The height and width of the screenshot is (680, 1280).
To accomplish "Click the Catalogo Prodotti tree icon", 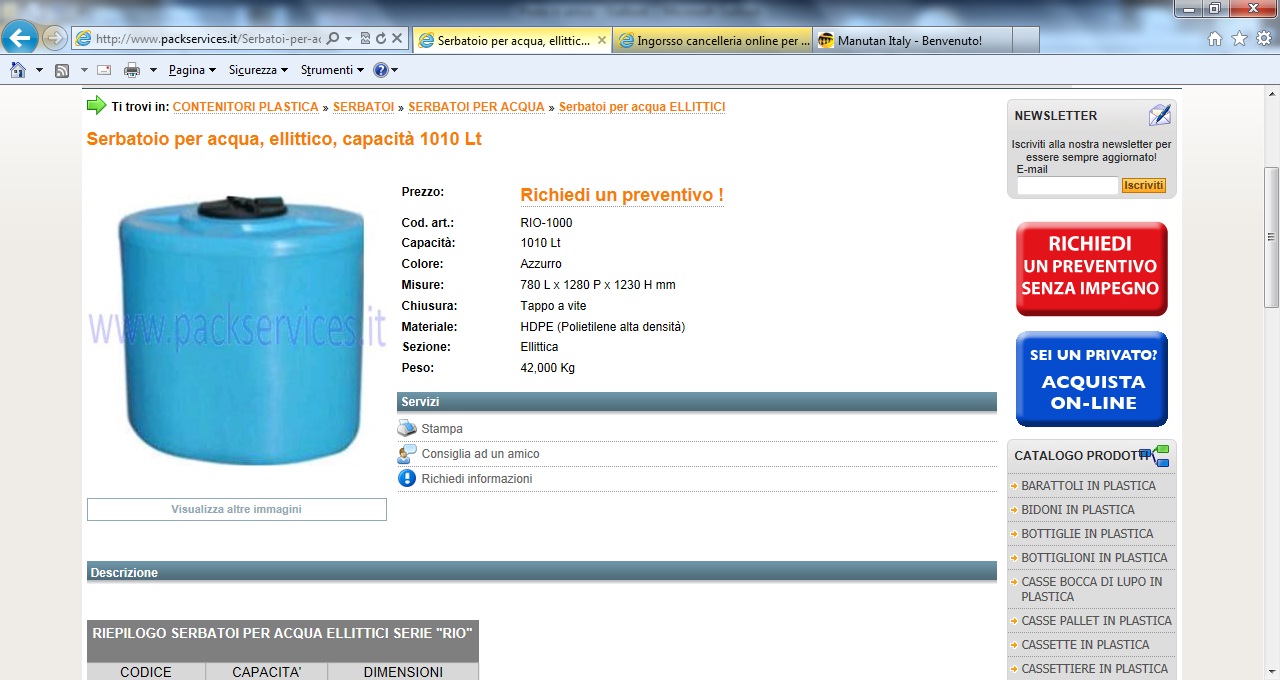I will pos(1154,456).
